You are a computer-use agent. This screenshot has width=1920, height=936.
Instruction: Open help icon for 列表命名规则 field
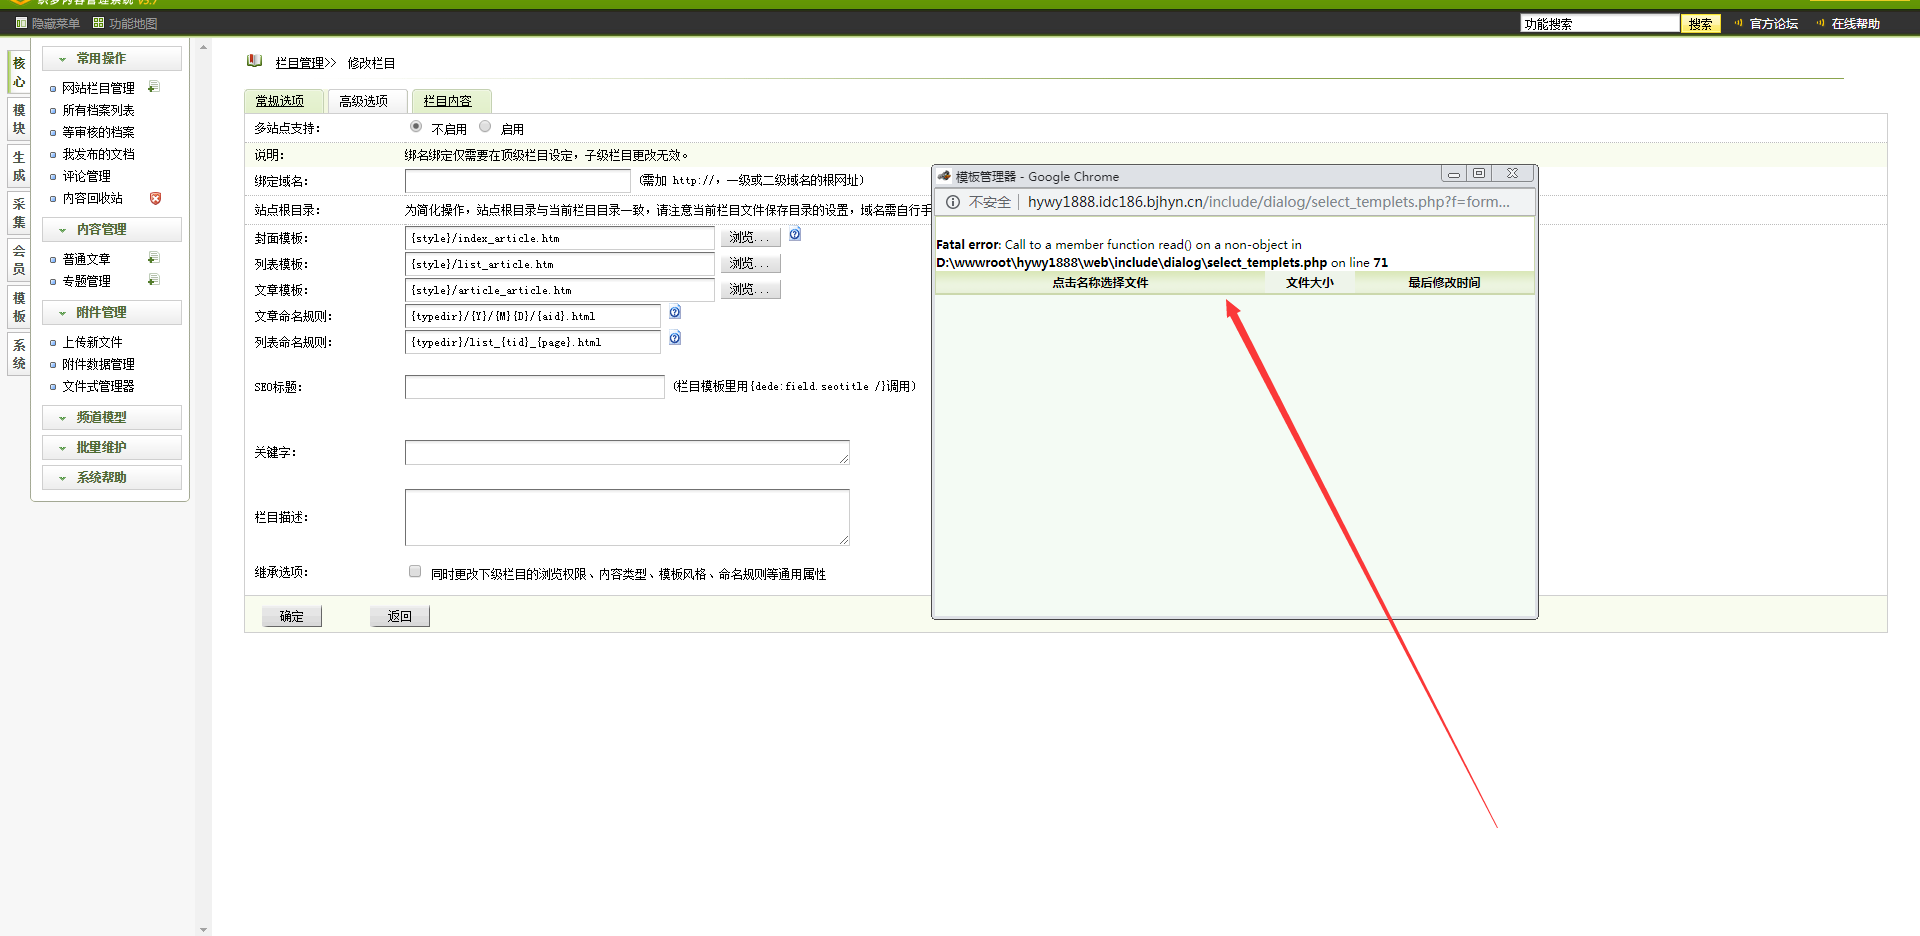pos(675,339)
